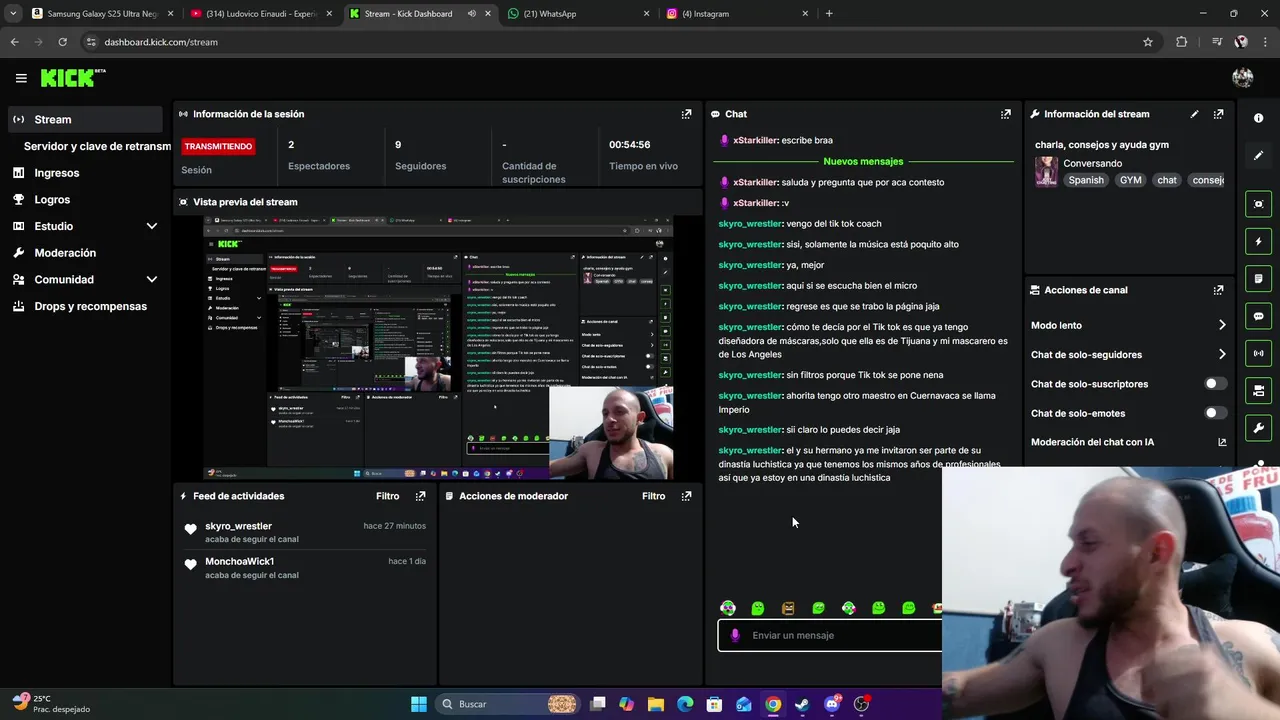Open Filtro in Acciones de moderador
Screen dimensions: 1280x720
pos(653,496)
